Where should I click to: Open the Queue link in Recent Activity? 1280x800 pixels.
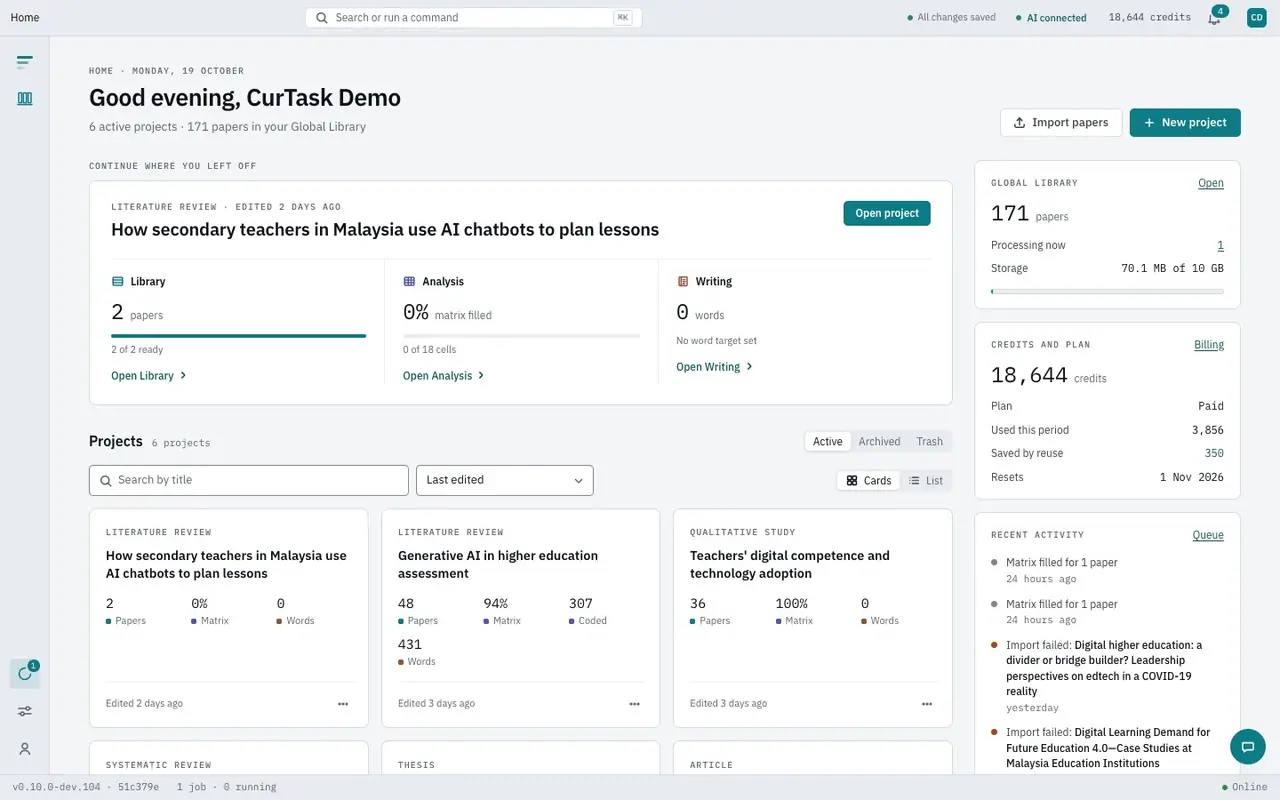coord(1208,535)
